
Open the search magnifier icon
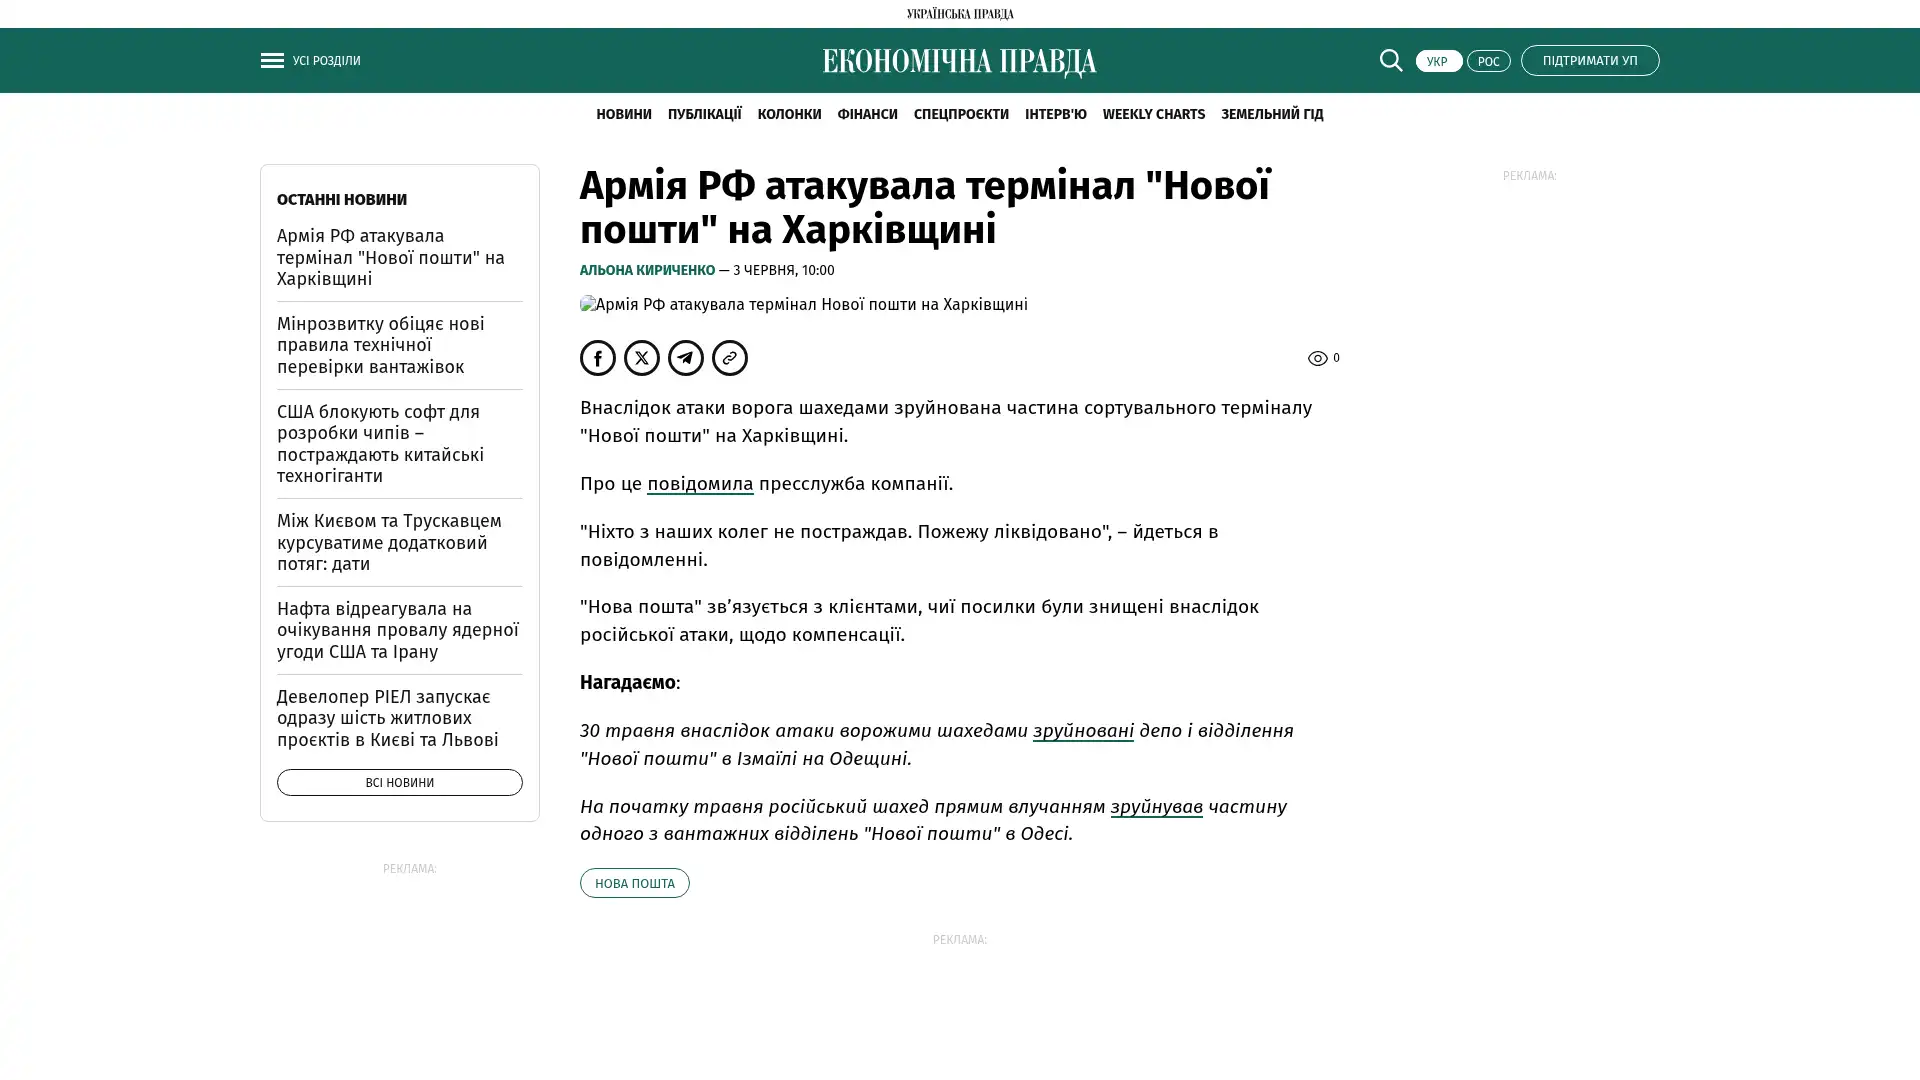click(1390, 60)
